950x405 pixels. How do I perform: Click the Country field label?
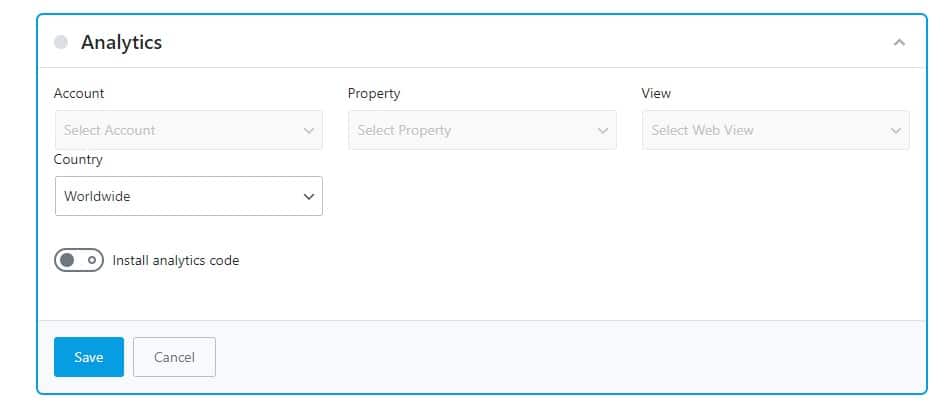(x=78, y=159)
